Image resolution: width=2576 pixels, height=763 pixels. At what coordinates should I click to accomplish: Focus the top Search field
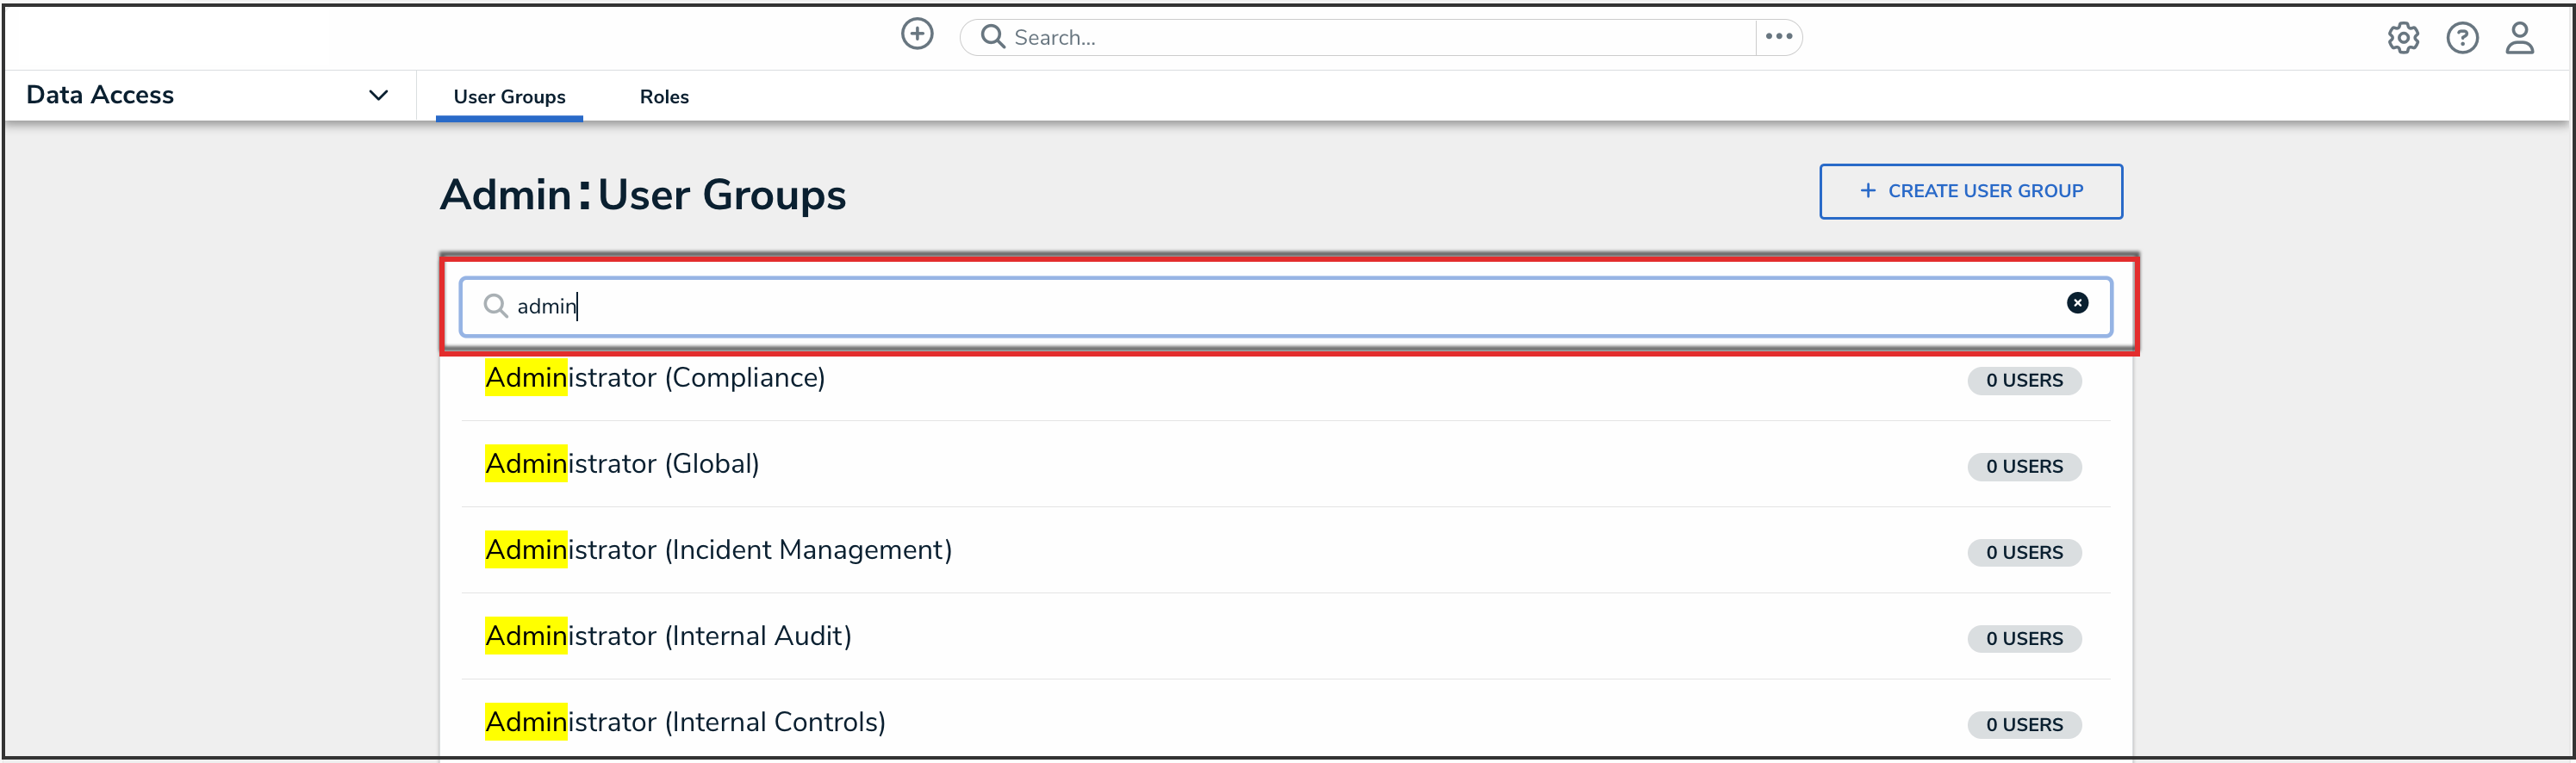pyautogui.click(x=1380, y=38)
